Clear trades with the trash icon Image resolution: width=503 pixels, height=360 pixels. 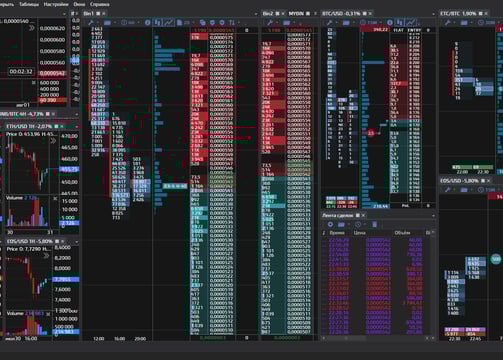point(374,224)
